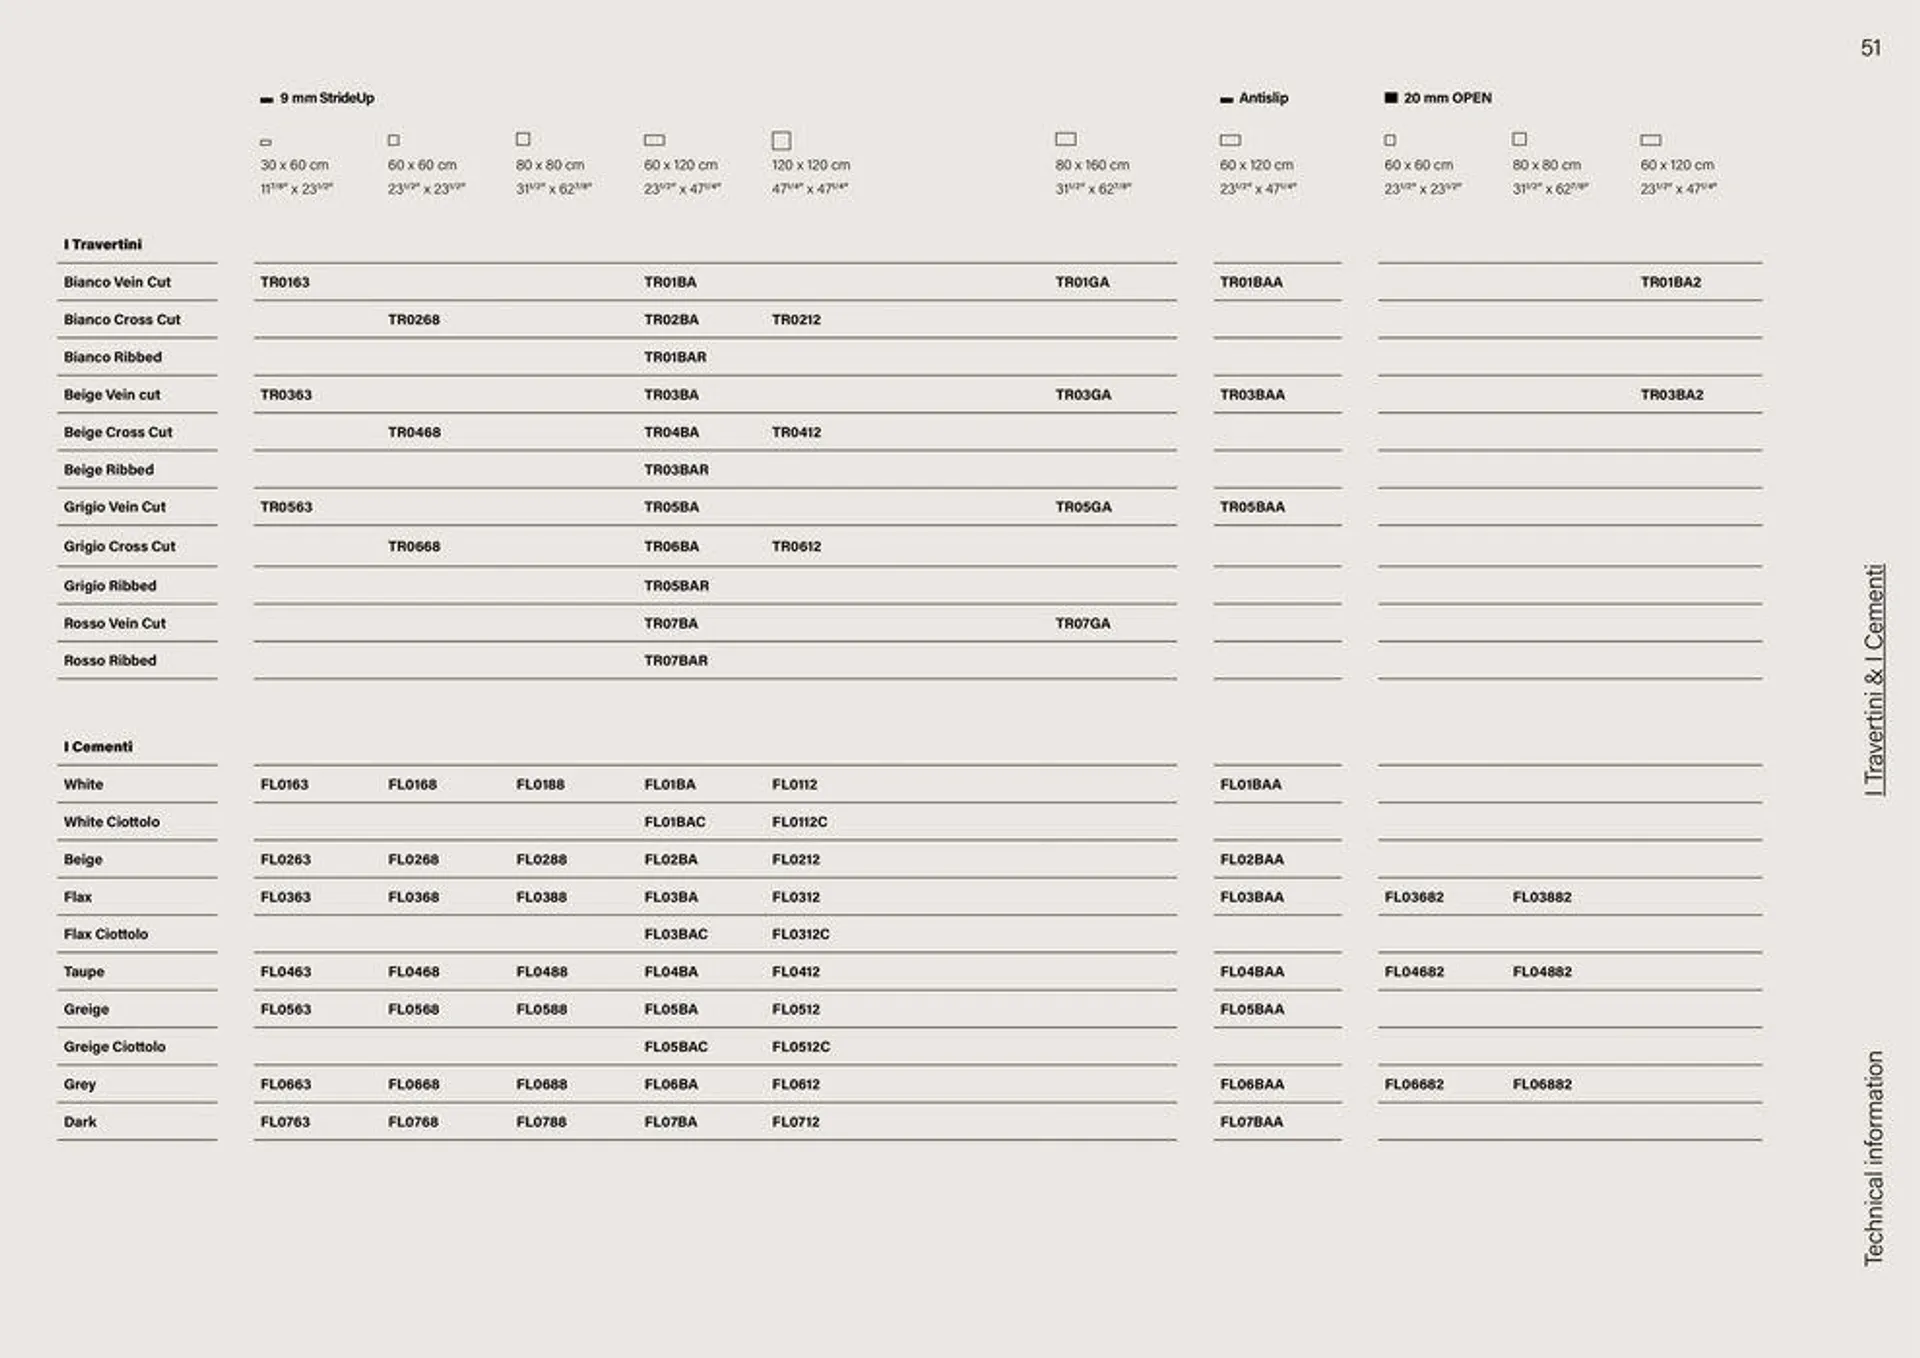1920x1358 pixels.
Task: Select the 'Dark' row label
Action: (x=80, y=1122)
